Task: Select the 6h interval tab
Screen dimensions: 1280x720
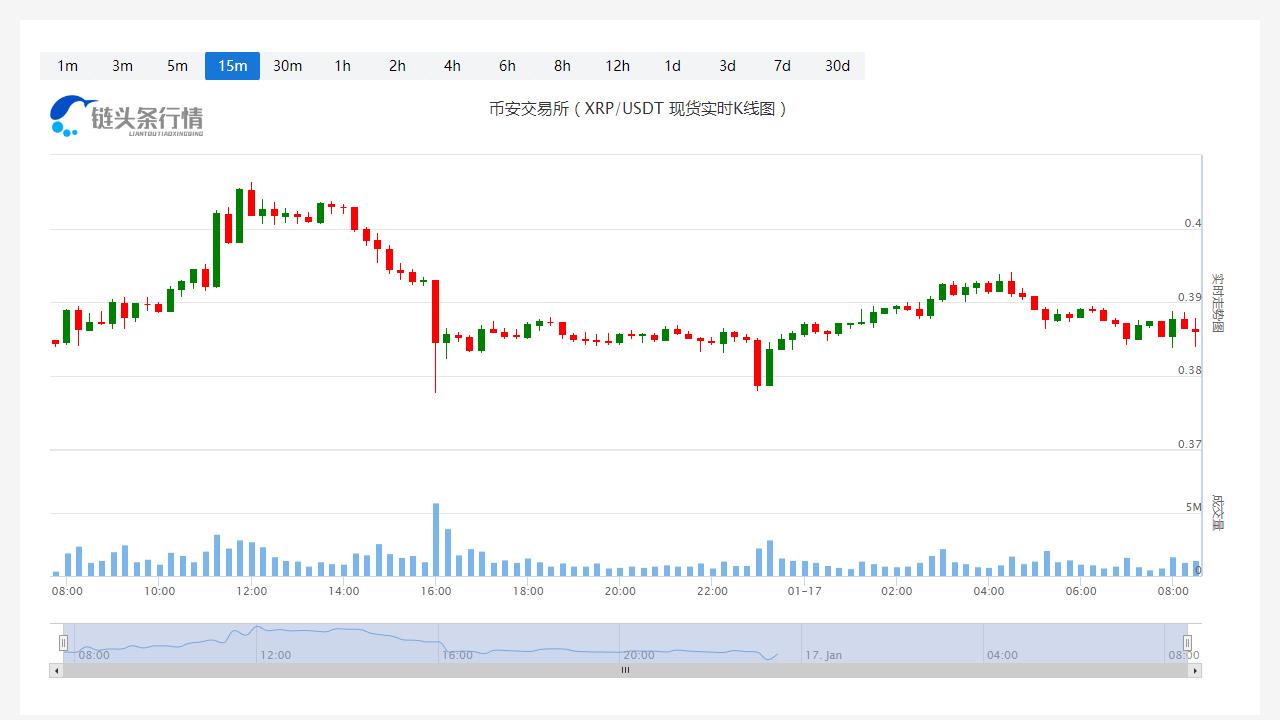Action: coord(507,66)
